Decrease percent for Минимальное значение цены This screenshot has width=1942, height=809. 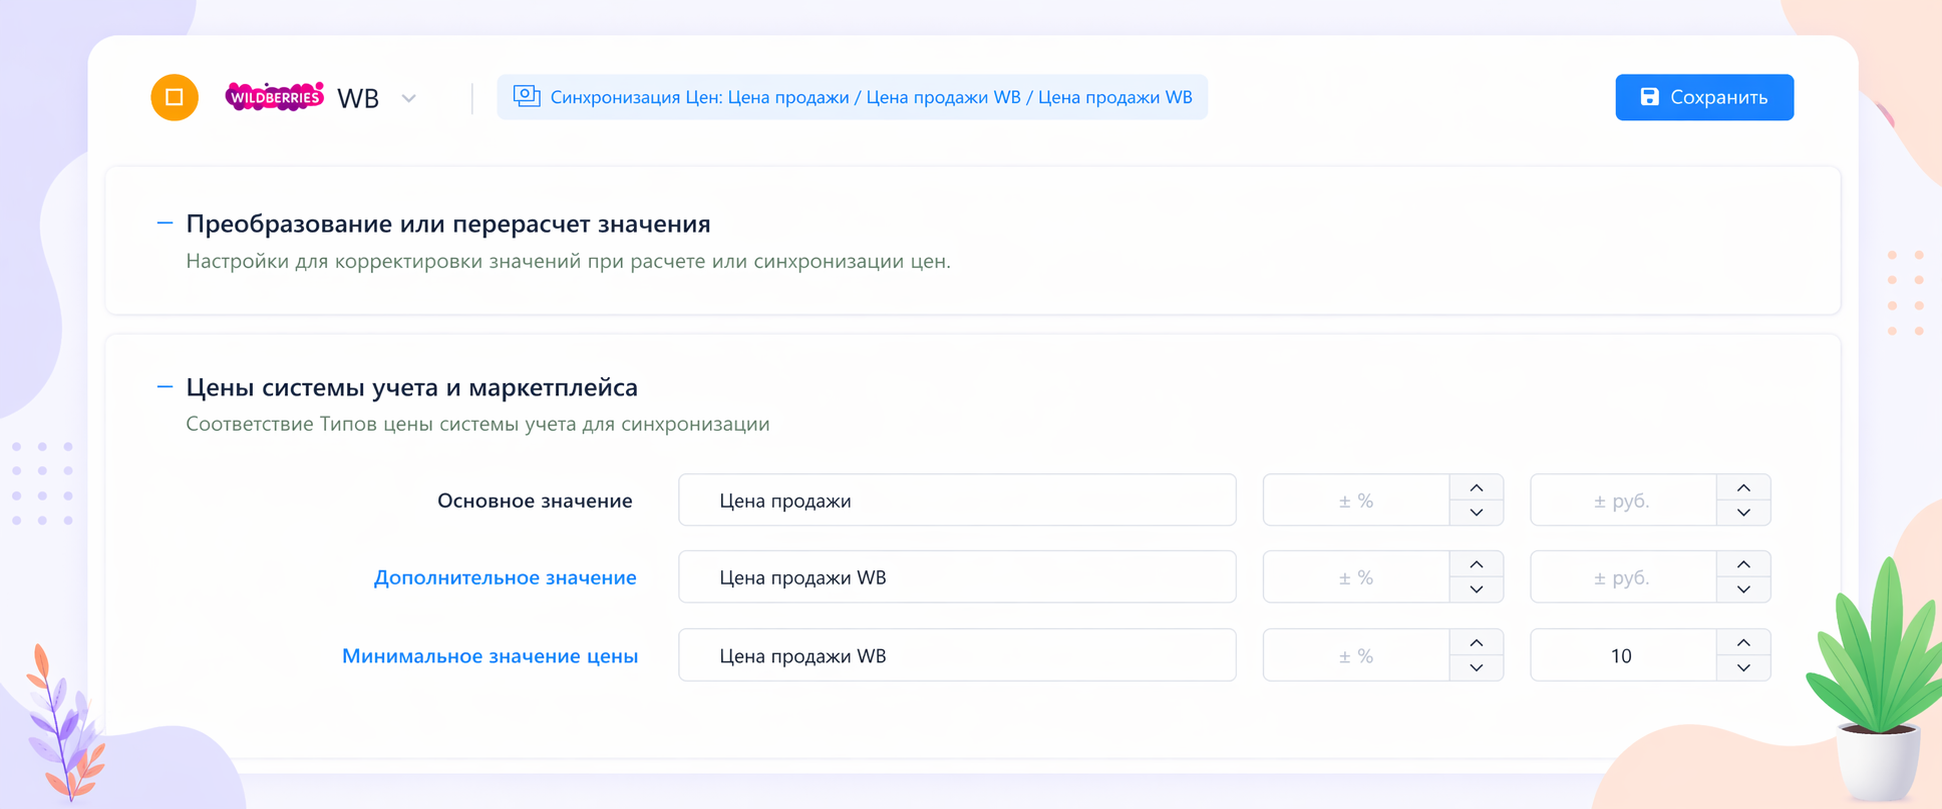point(1476,667)
